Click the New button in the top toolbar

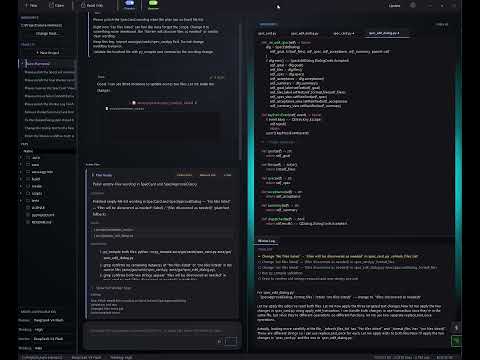point(31,5)
